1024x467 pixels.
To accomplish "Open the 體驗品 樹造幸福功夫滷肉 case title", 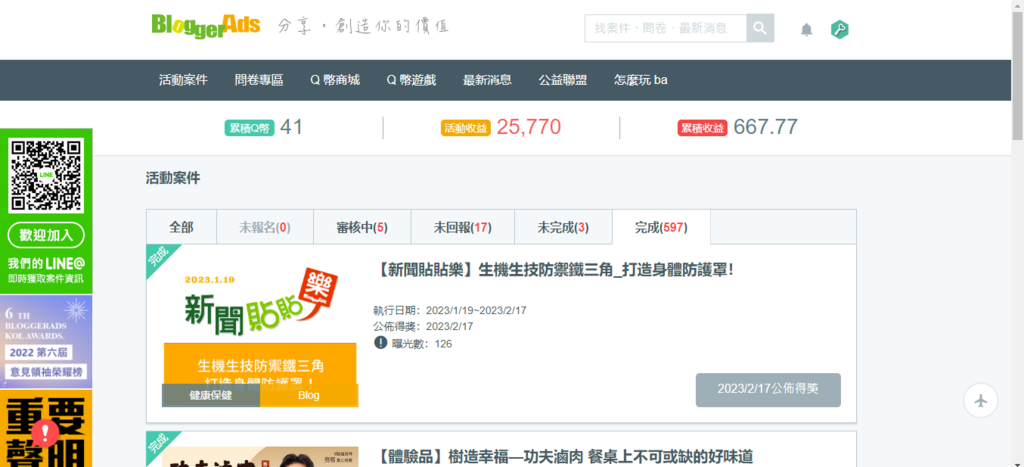I will [x=566, y=456].
